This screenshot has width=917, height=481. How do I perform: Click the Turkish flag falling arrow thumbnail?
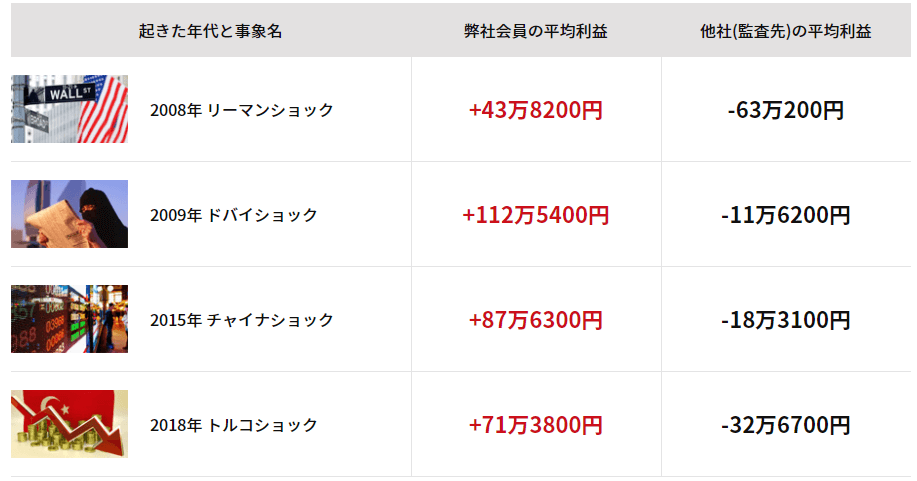tap(69, 424)
